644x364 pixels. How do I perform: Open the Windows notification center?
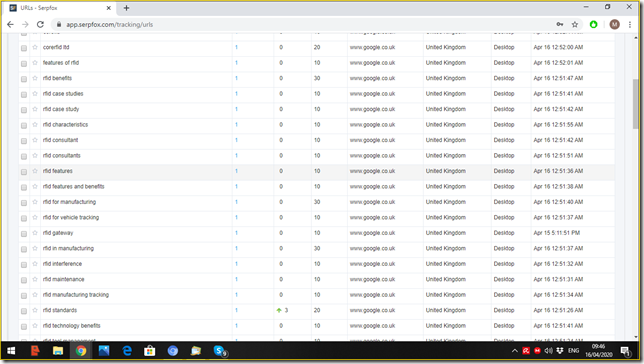click(626, 351)
